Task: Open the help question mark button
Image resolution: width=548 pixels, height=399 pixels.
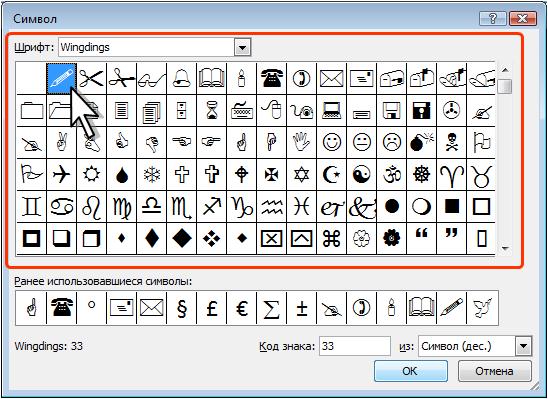Action: click(493, 18)
